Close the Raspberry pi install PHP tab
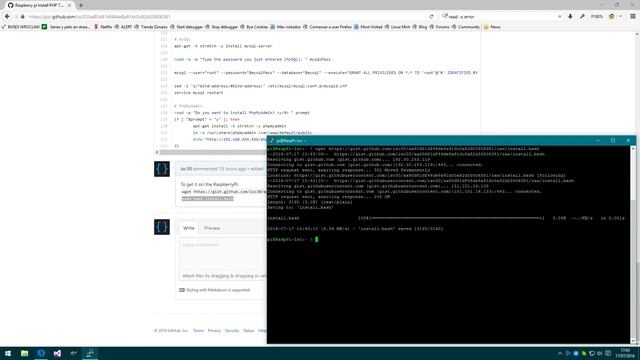 [x=69, y=5]
